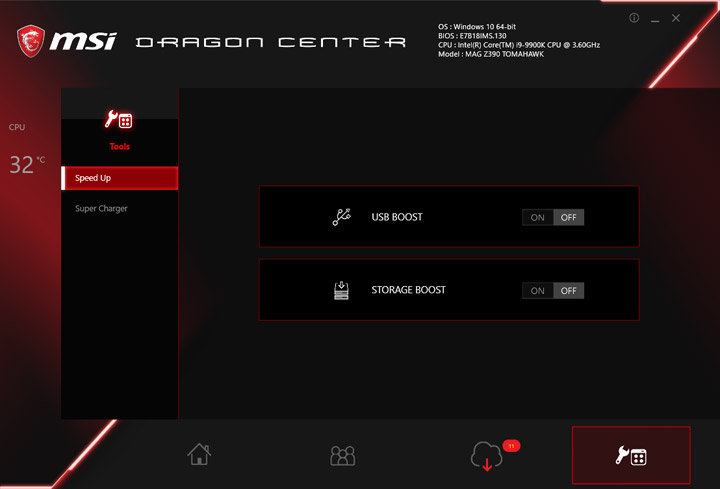
Task: Click the DRAGON CENTER title text
Action: [x=271, y=42]
